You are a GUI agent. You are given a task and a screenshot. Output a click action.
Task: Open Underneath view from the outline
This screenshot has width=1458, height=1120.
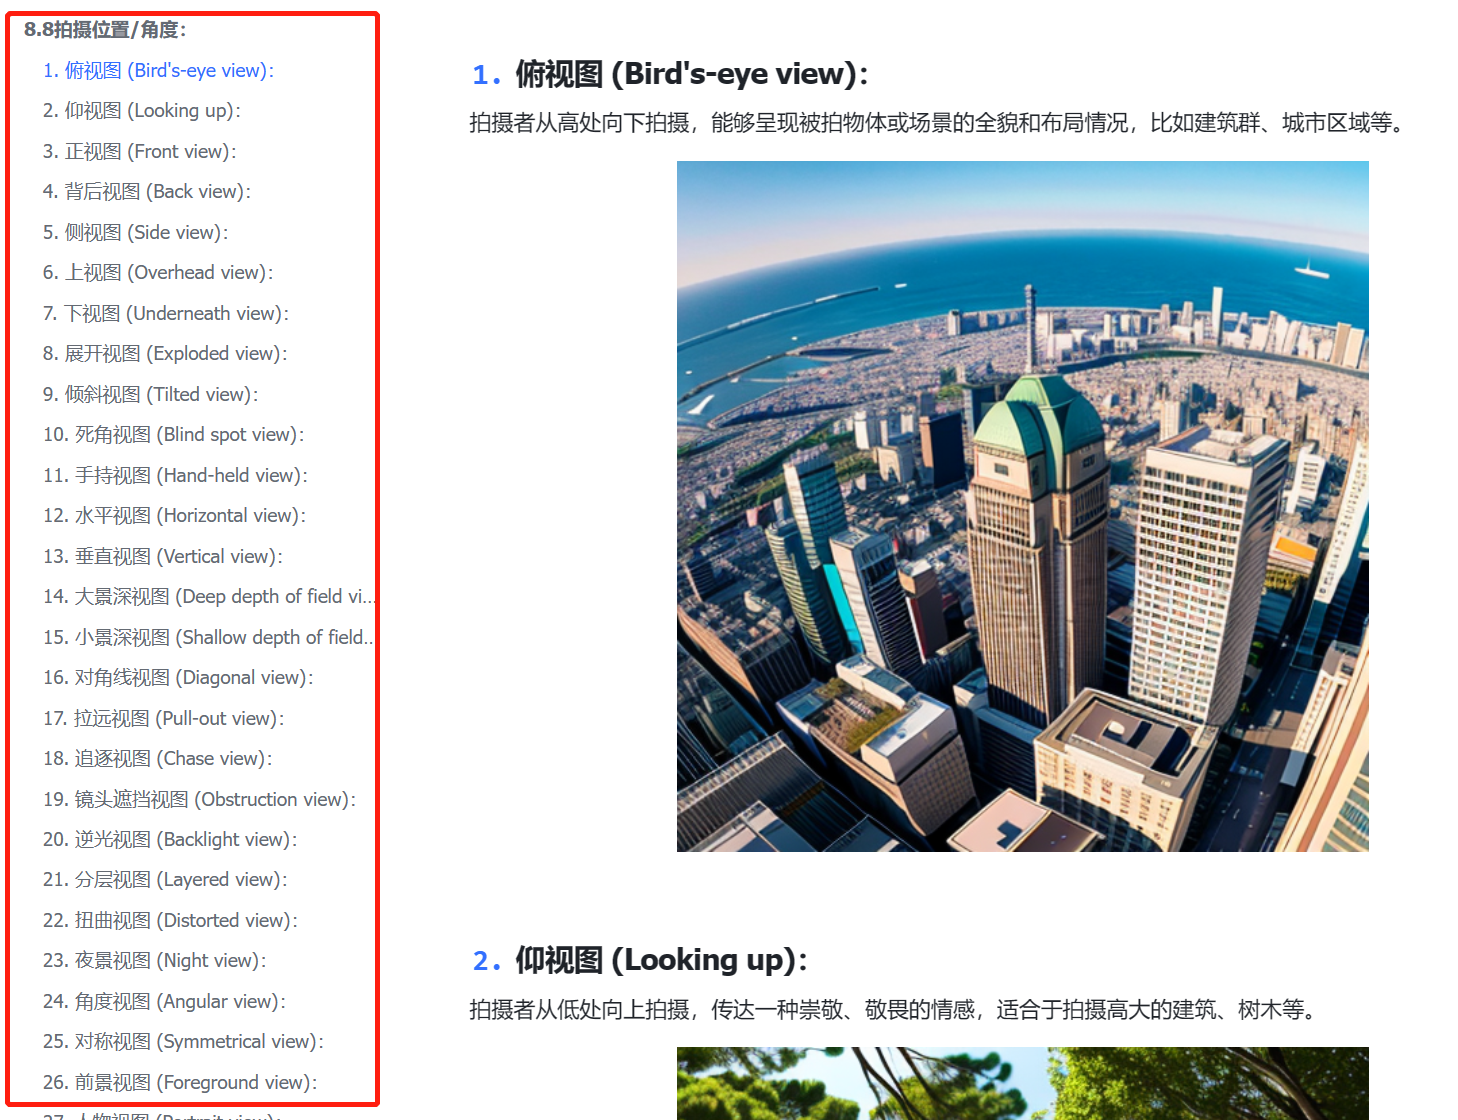(x=165, y=314)
